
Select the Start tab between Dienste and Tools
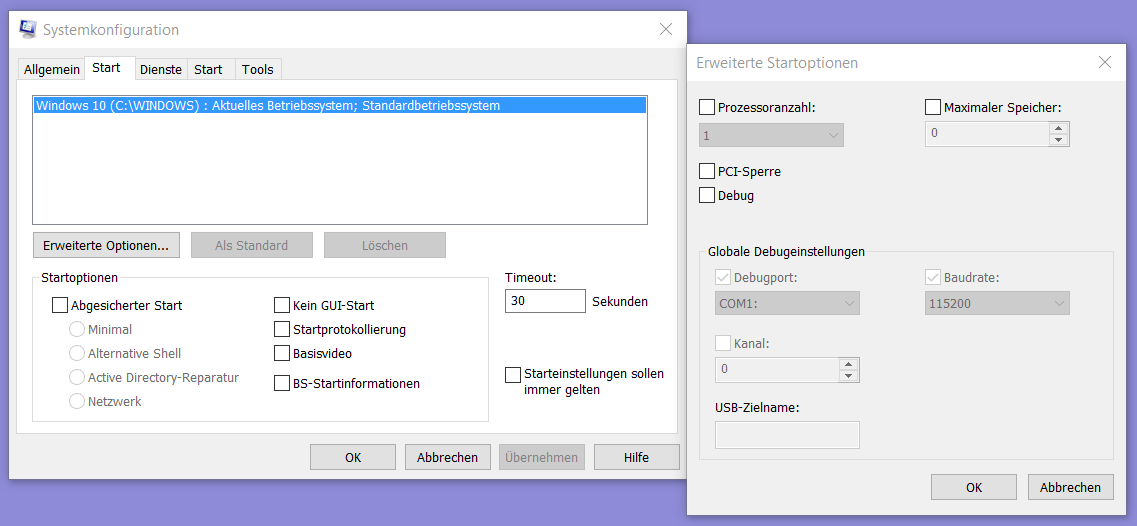[x=208, y=70]
